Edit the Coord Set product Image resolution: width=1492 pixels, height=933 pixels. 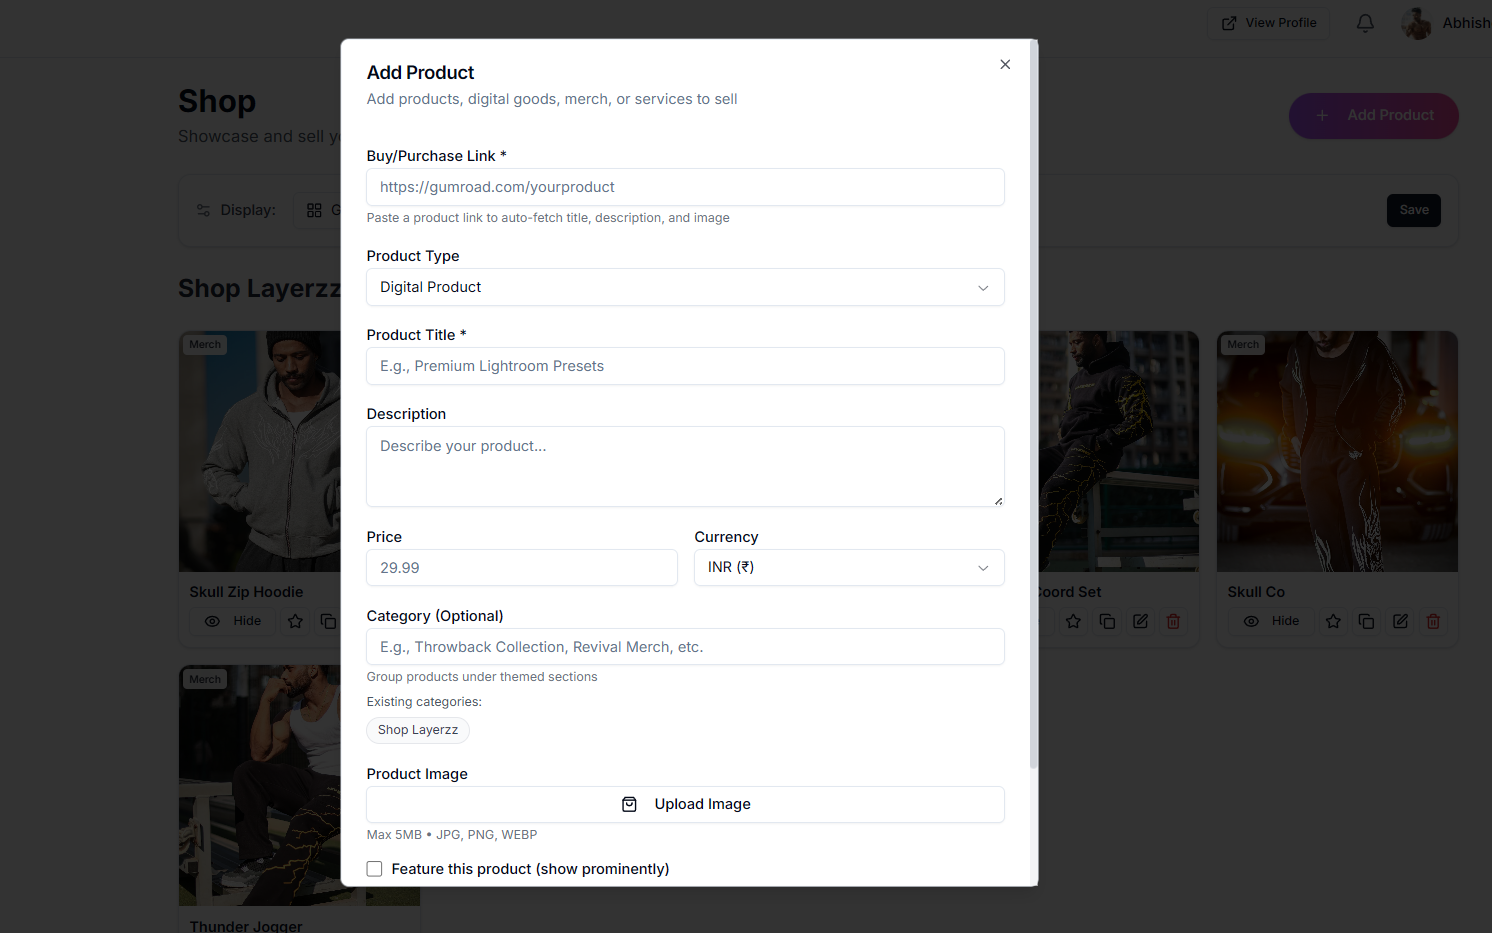1140,622
